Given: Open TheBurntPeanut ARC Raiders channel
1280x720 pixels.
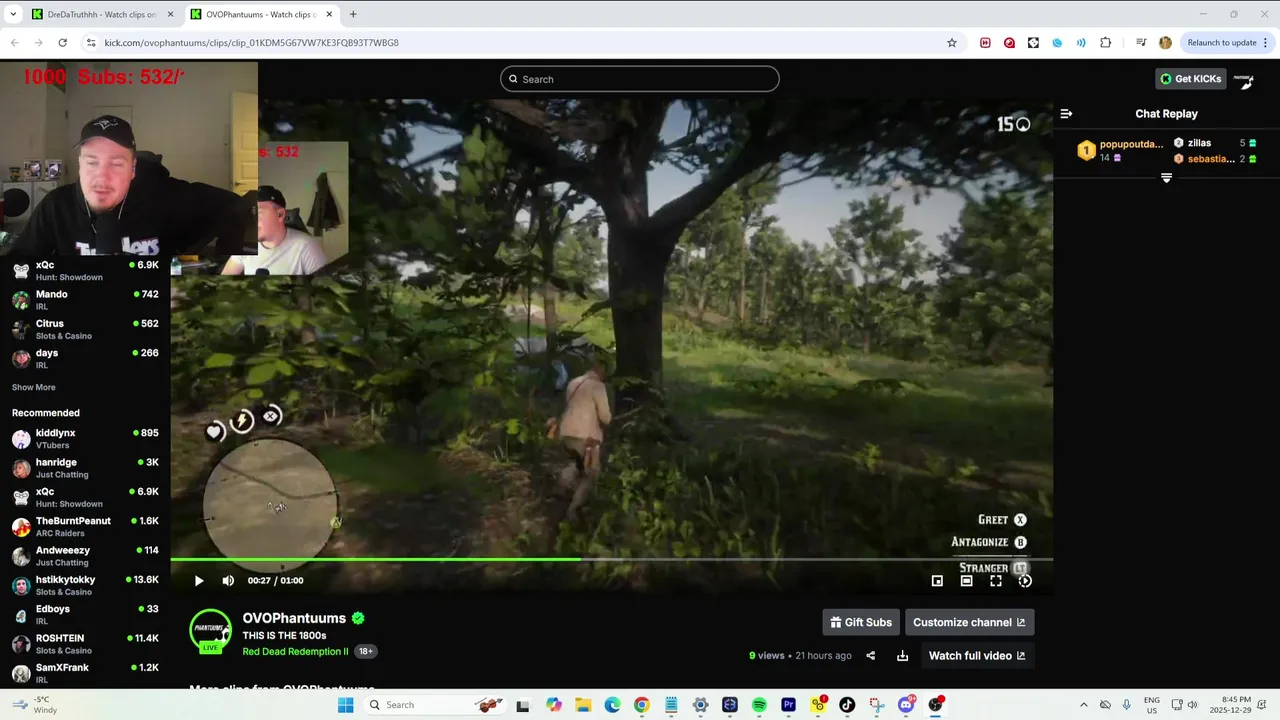Looking at the screenshot, I should click(x=85, y=527).
